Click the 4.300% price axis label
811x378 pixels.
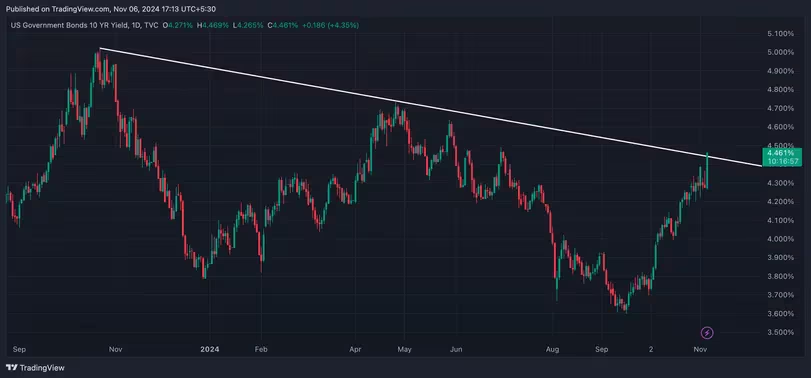pyautogui.click(x=779, y=183)
